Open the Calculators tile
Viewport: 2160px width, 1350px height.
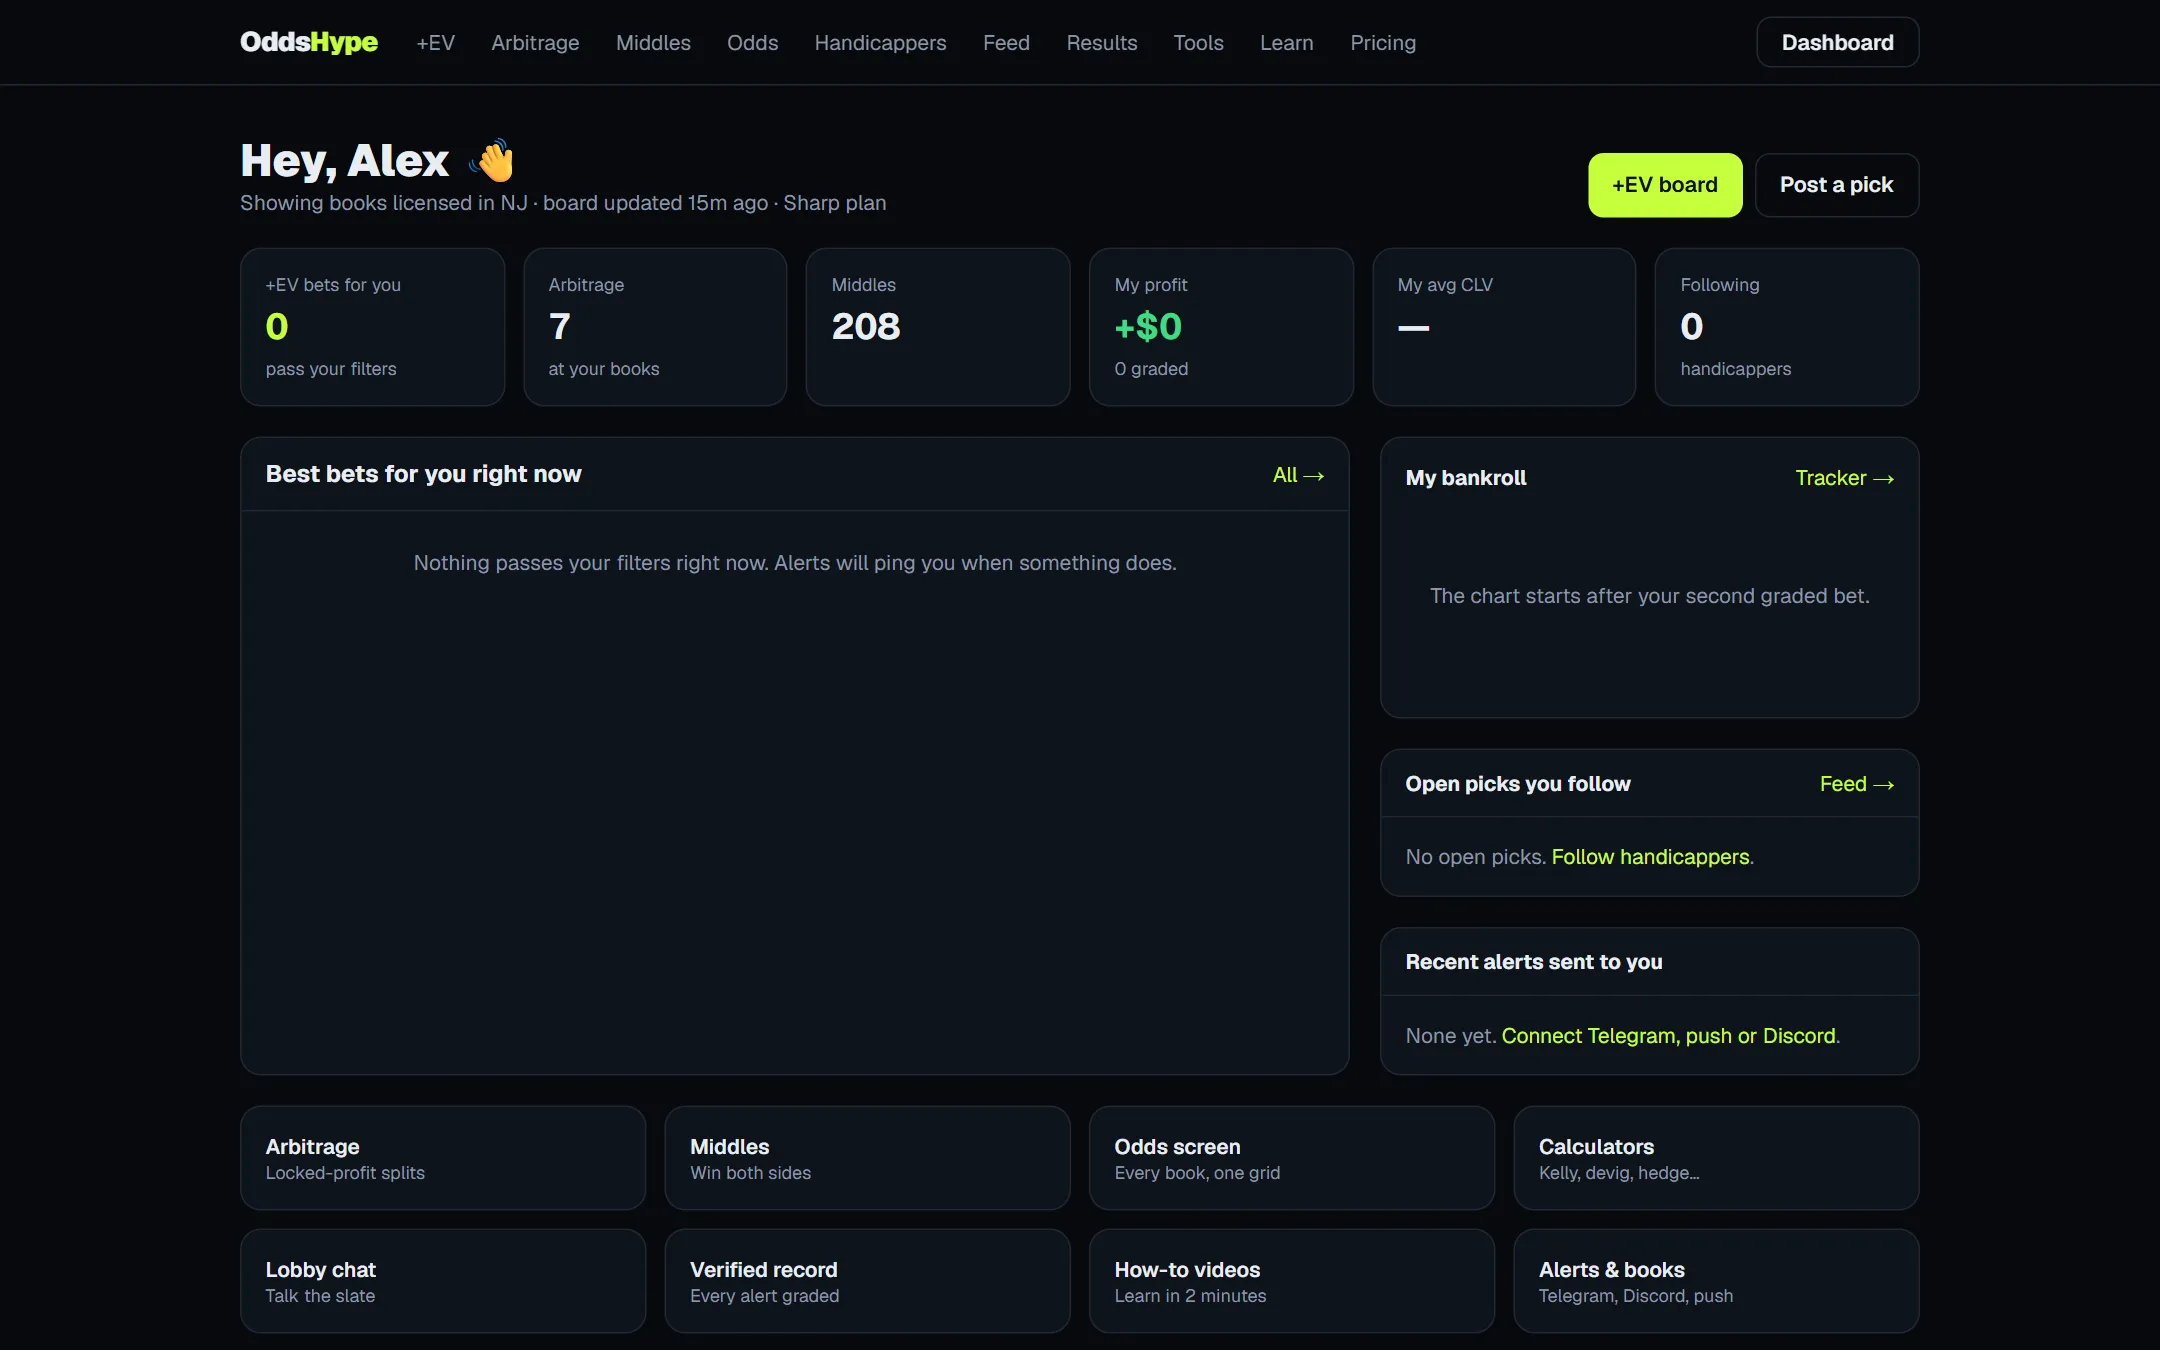[1716, 1158]
